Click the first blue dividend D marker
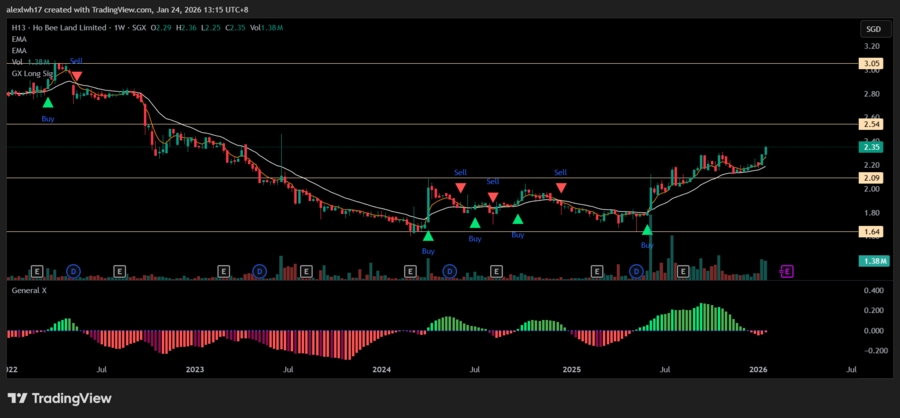 pyautogui.click(x=73, y=270)
